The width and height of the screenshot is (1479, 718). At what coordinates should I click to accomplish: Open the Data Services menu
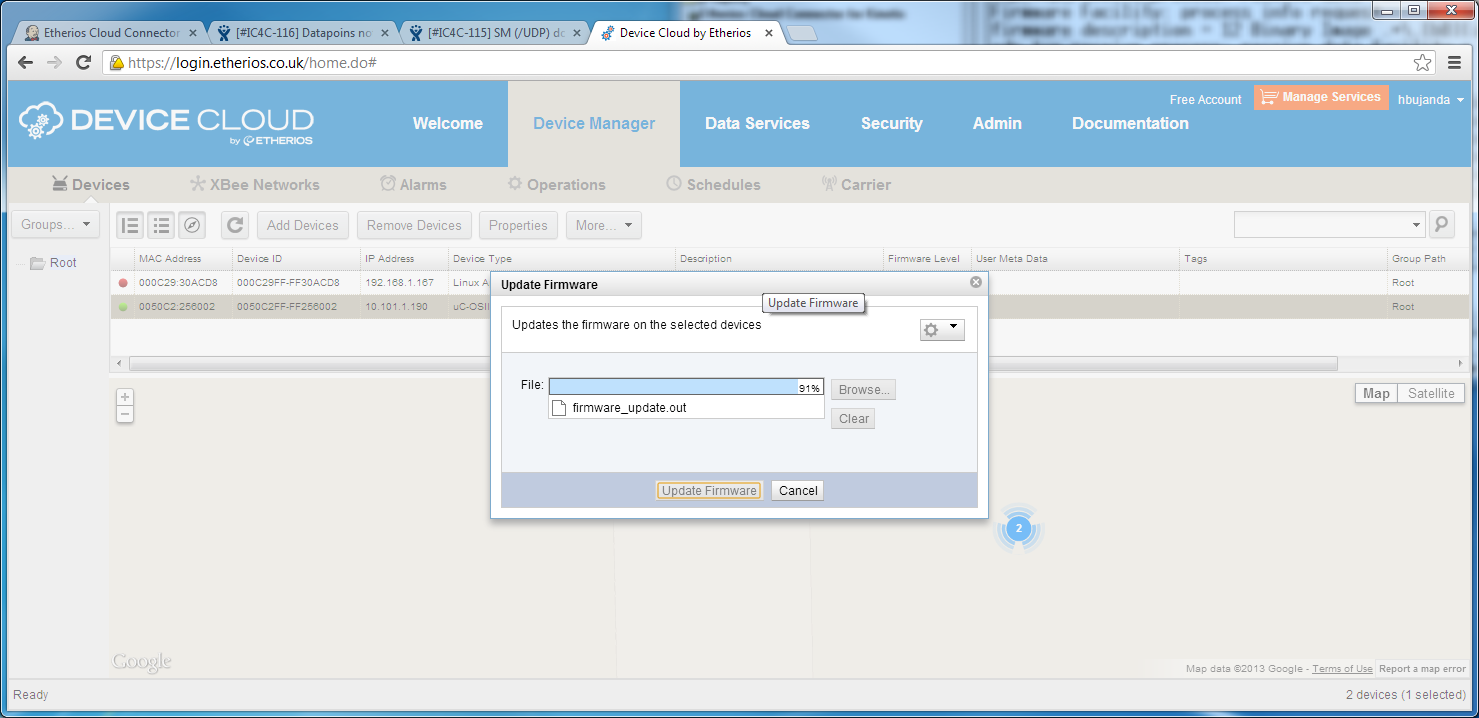[757, 124]
